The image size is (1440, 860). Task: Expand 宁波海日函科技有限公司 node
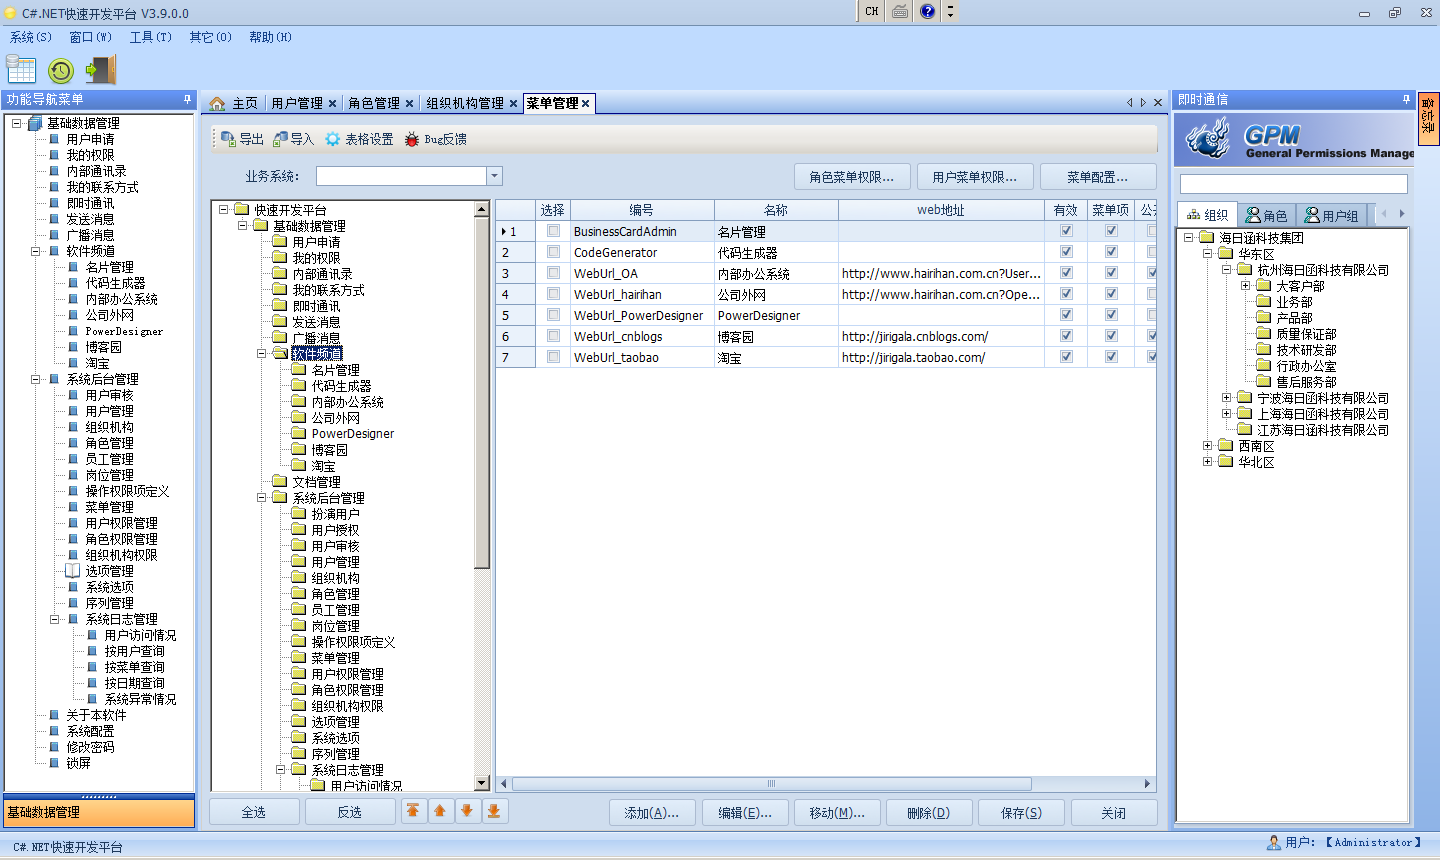(1227, 398)
